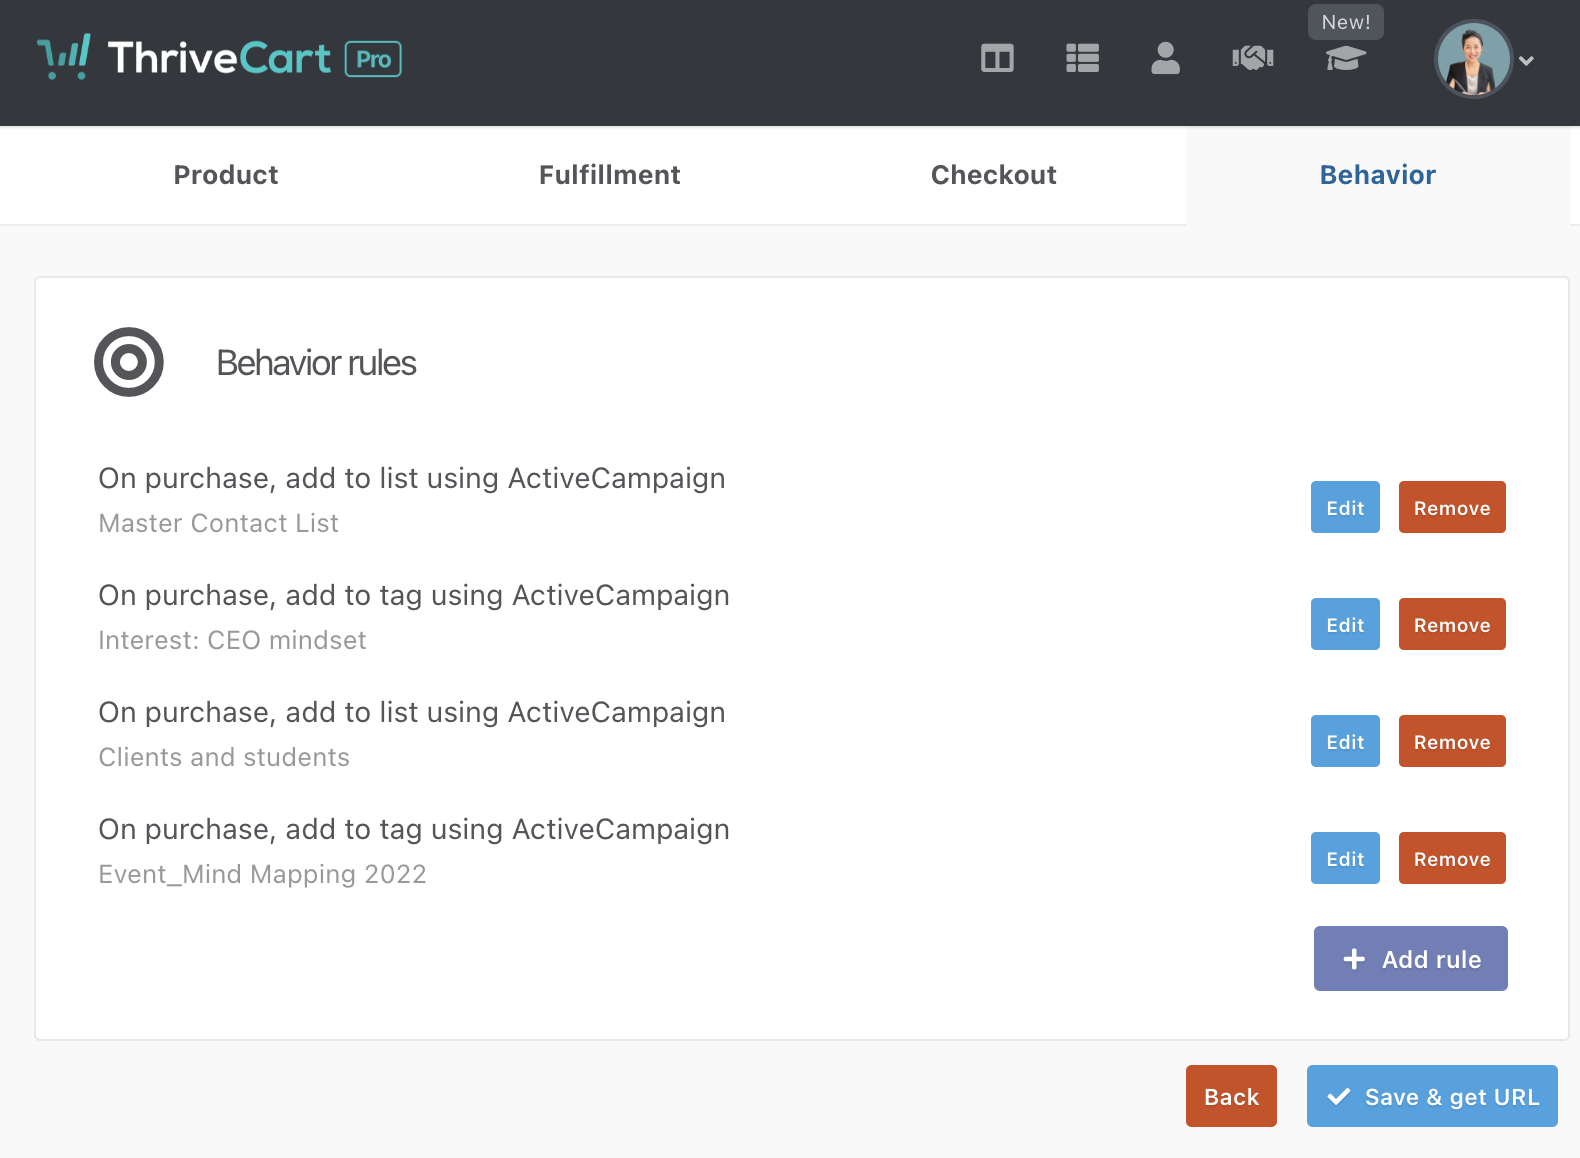Click the Behavior rules heading
This screenshot has width=1580, height=1158.
pyautogui.click(x=316, y=363)
